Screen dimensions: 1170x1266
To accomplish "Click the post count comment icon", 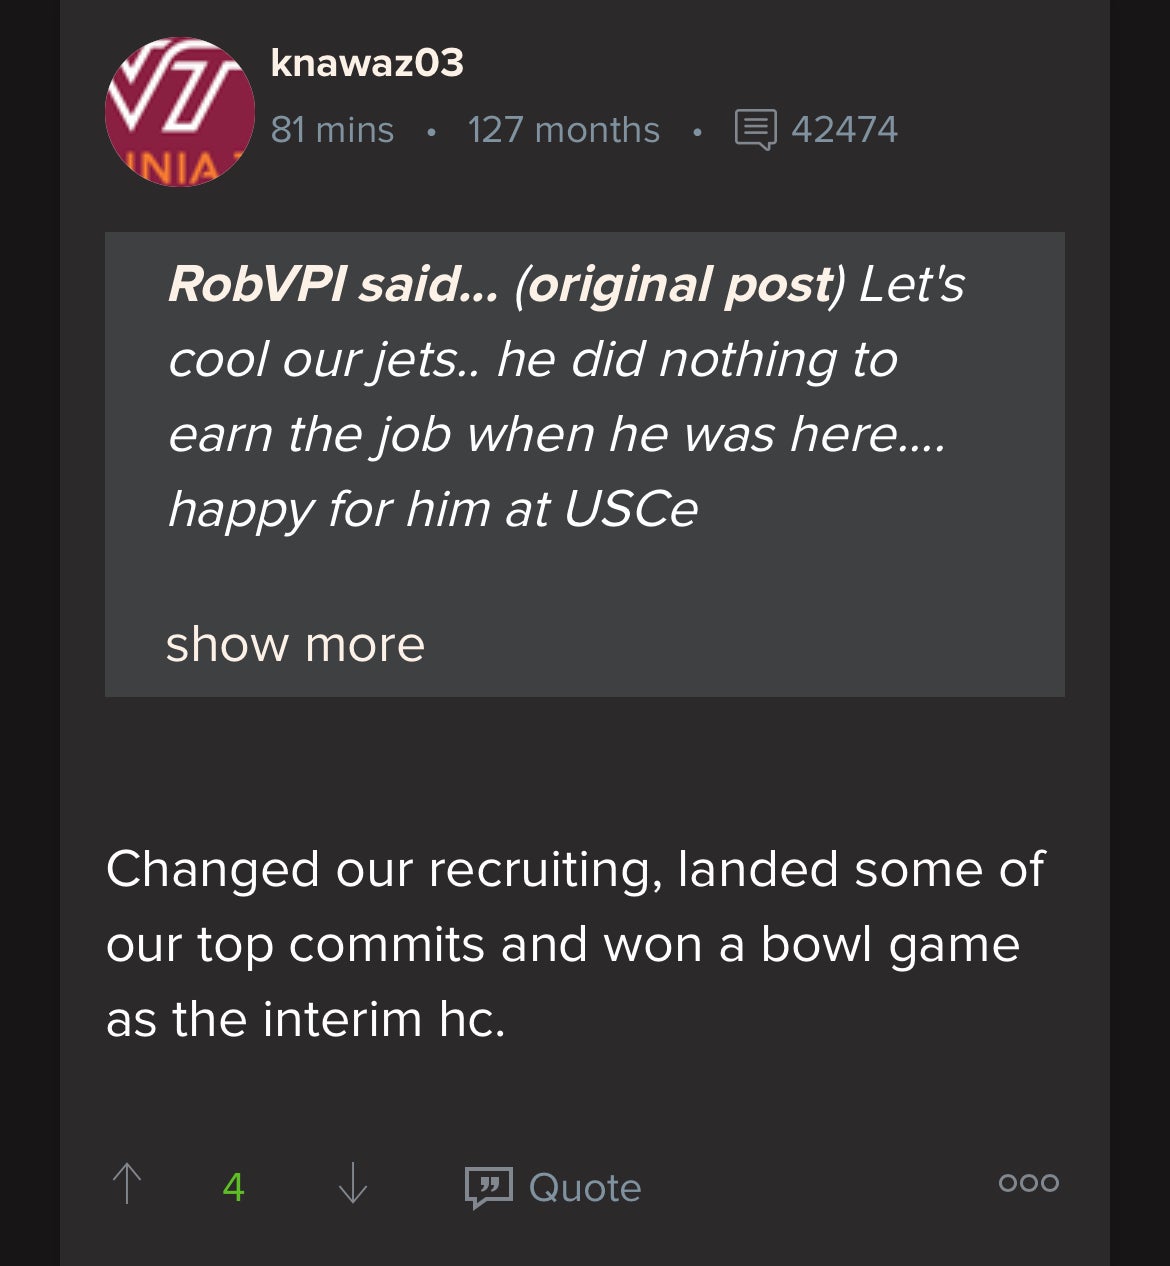I will [755, 130].
